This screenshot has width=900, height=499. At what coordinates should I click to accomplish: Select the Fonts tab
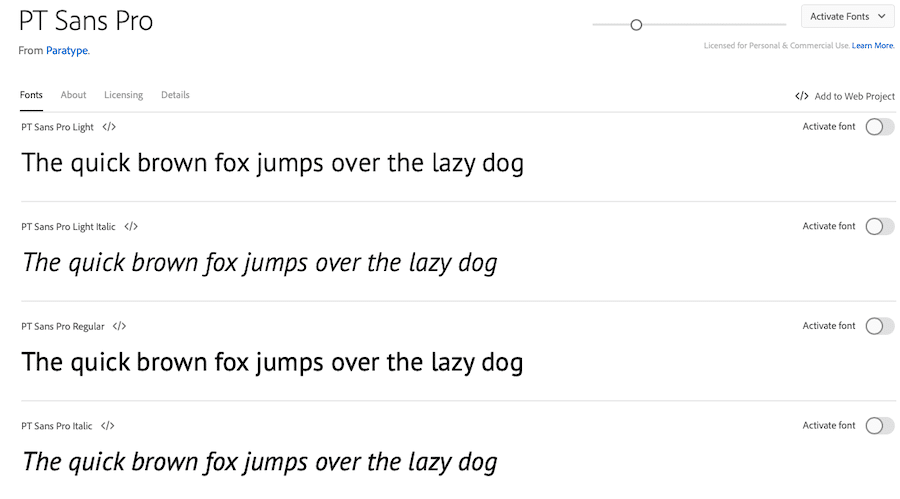tap(31, 95)
